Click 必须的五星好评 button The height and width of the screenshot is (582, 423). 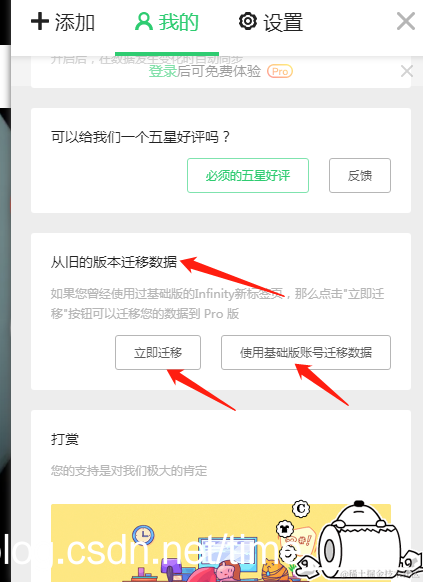pos(248,175)
